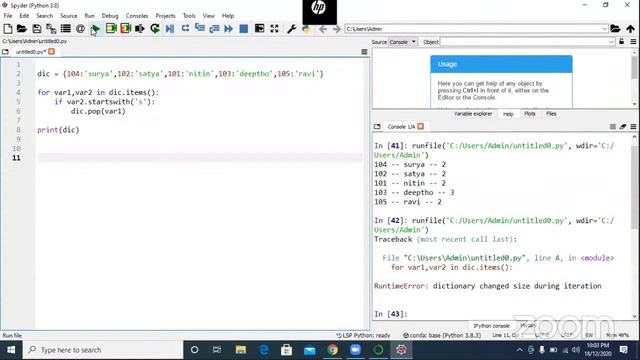Viewport: 640px width, 360px height.
Task: Save the current file
Action: tap(37, 29)
